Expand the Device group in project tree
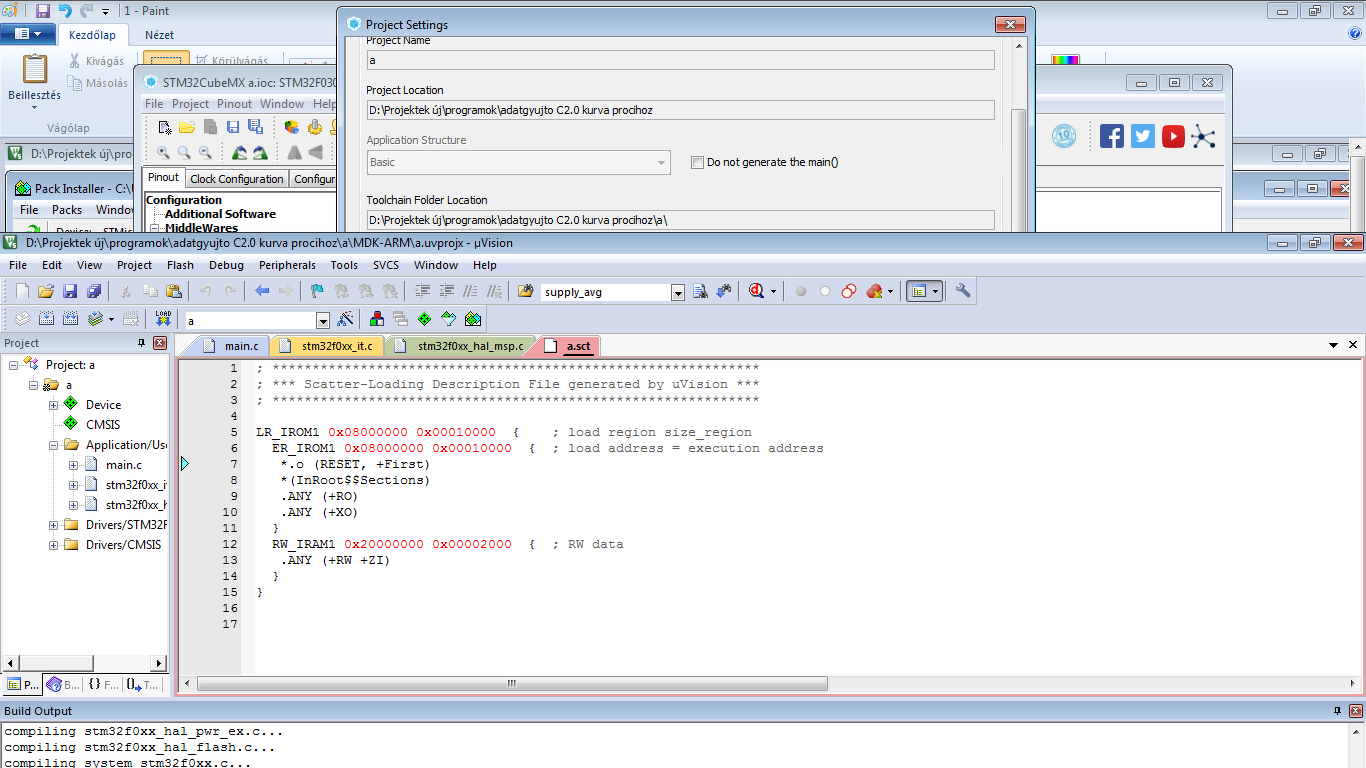Viewport: 1366px width, 768px height. [54, 405]
